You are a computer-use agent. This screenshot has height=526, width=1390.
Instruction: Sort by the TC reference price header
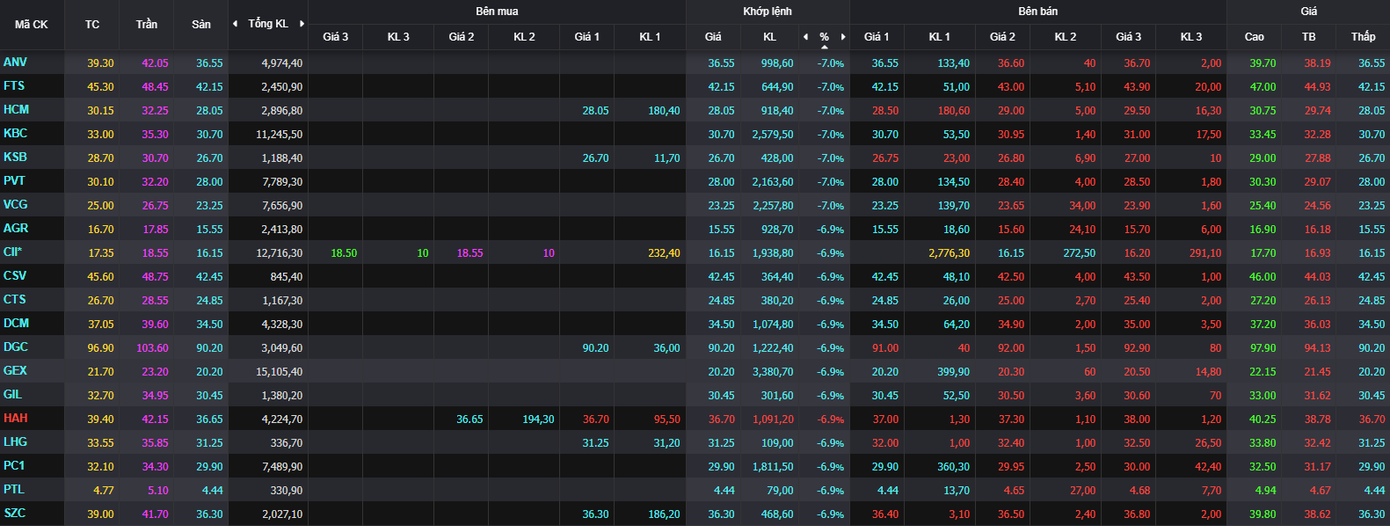point(92,23)
